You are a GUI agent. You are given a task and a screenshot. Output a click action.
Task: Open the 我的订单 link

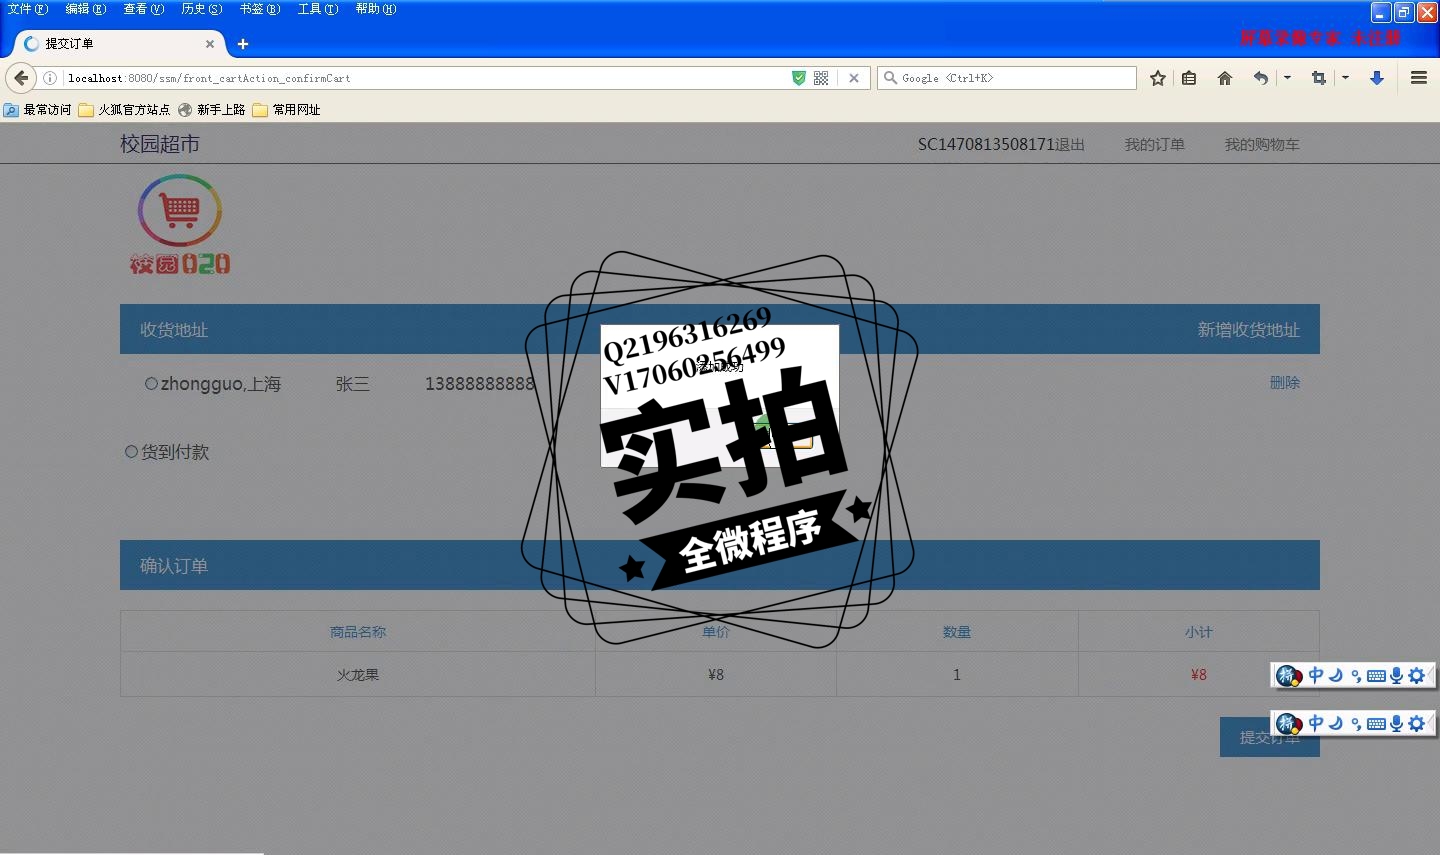(1154, 145)
